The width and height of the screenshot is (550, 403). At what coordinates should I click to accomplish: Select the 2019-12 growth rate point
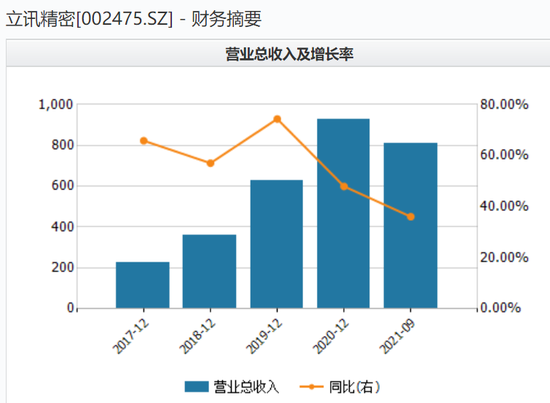277,119
